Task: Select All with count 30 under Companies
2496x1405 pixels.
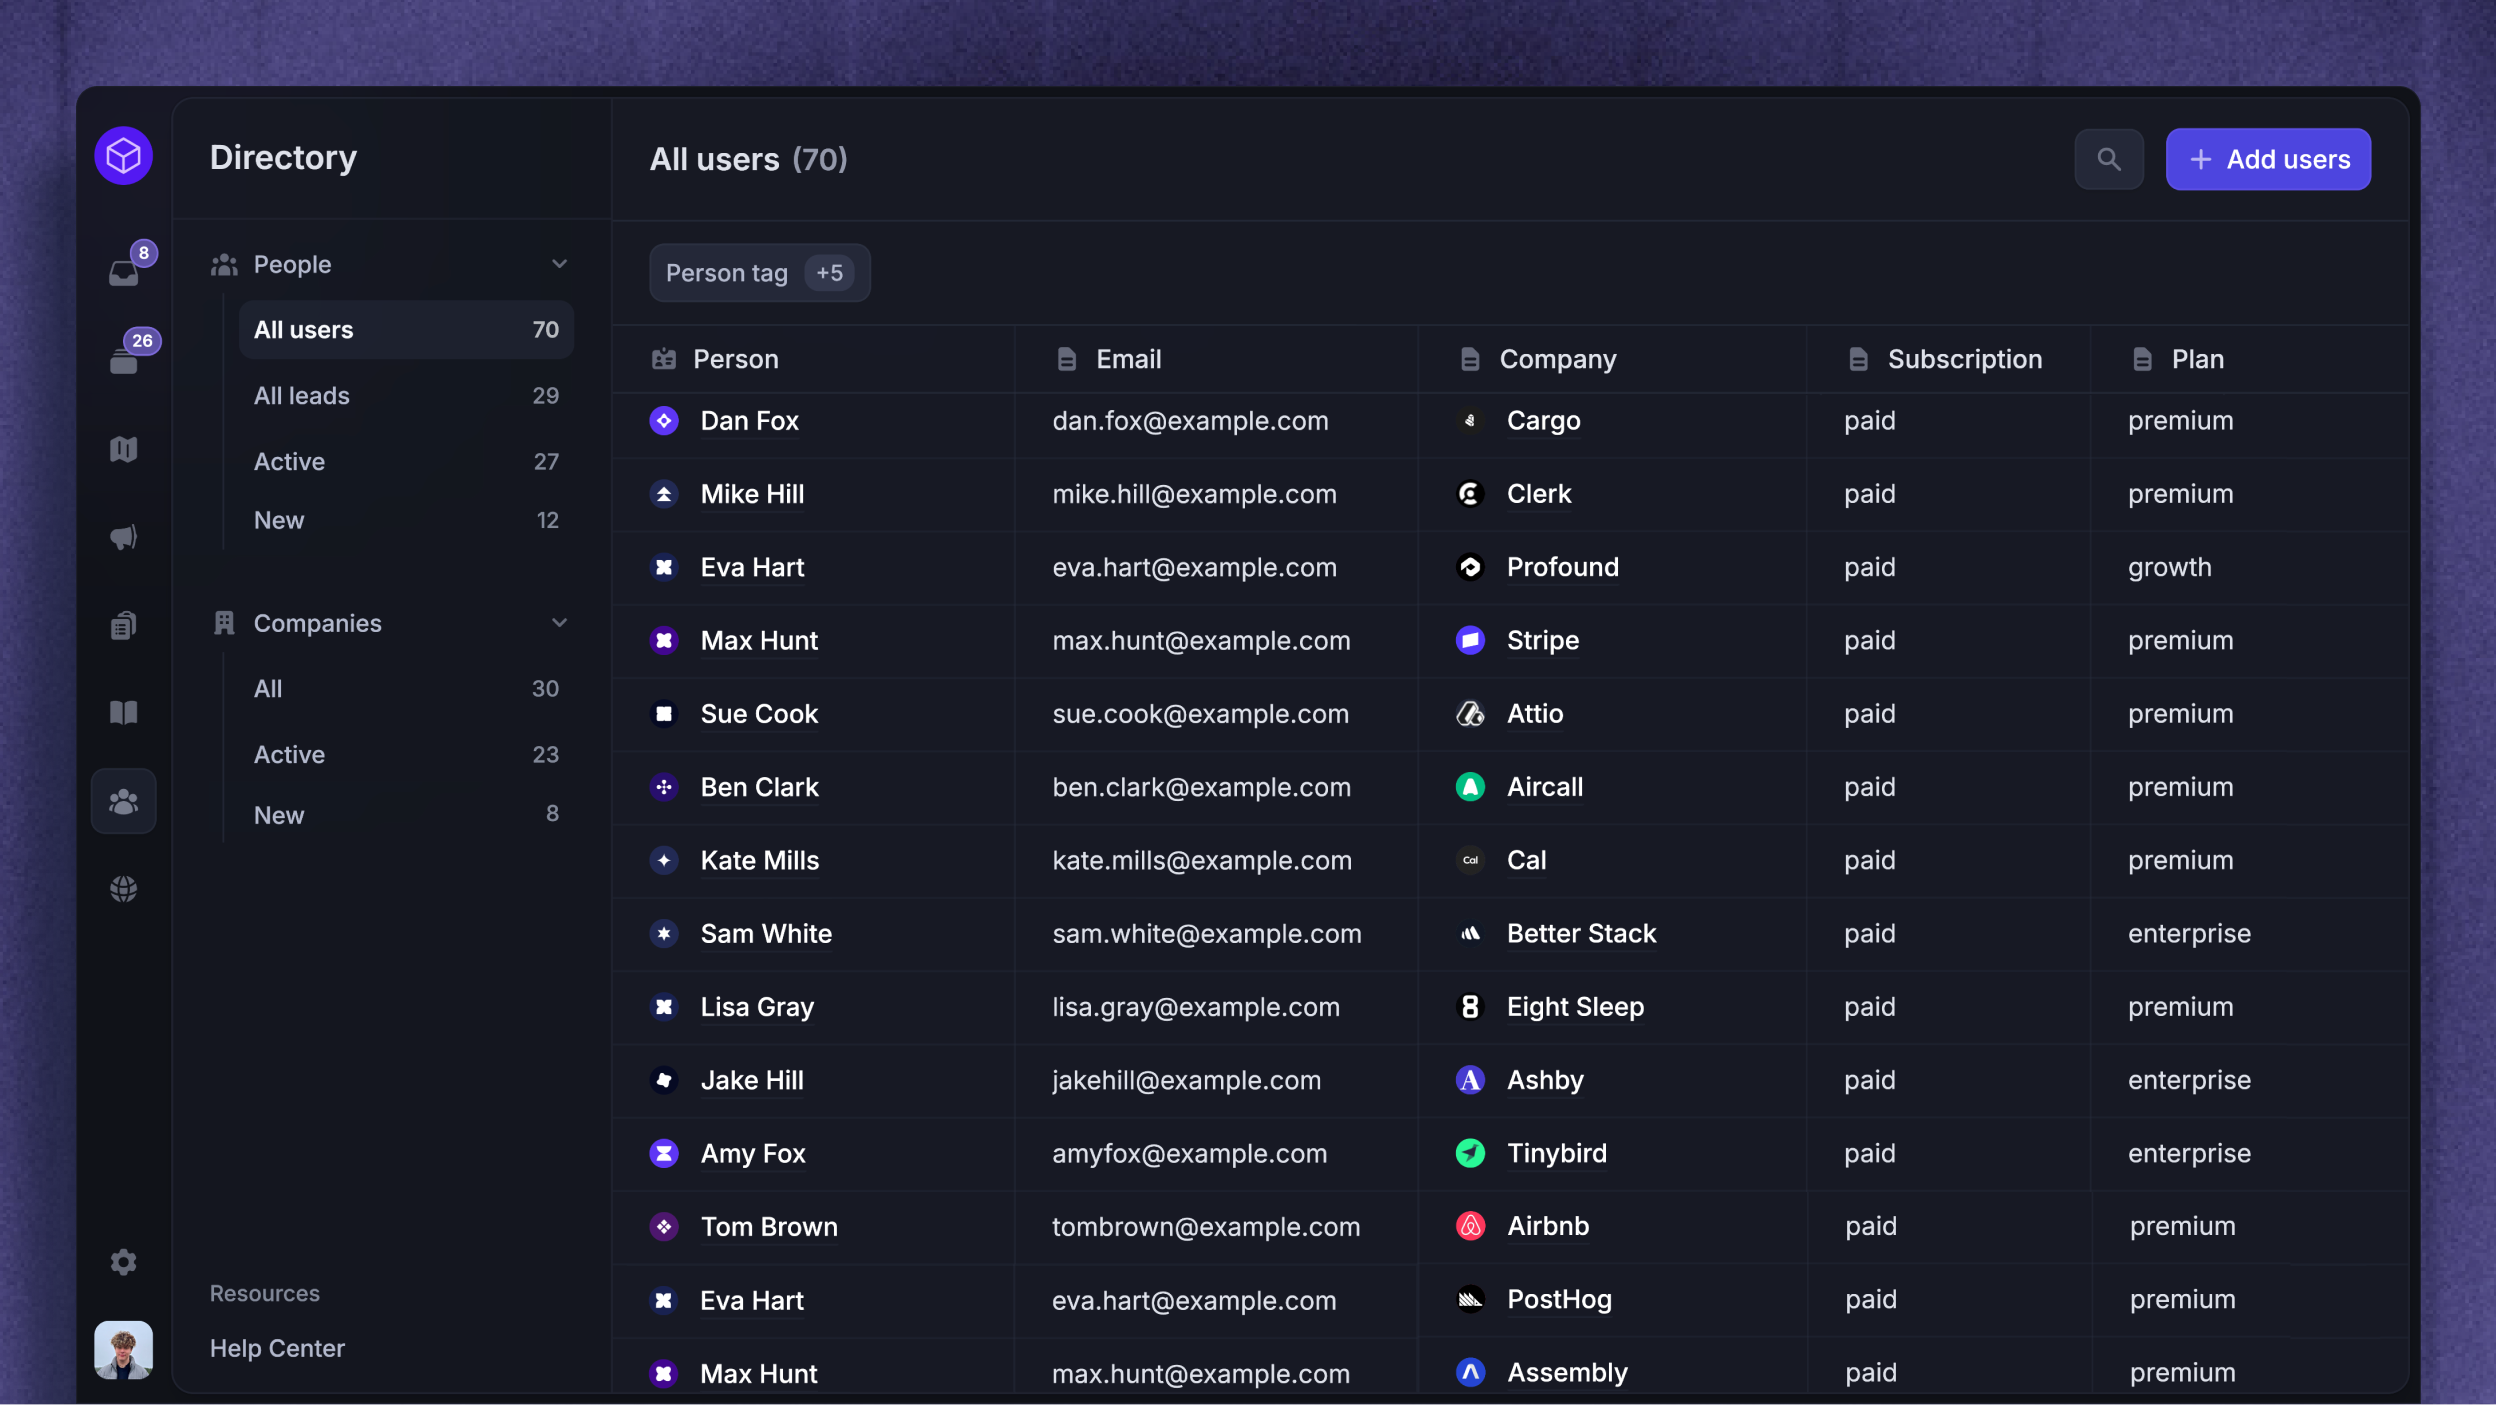Action: (406, 689)
